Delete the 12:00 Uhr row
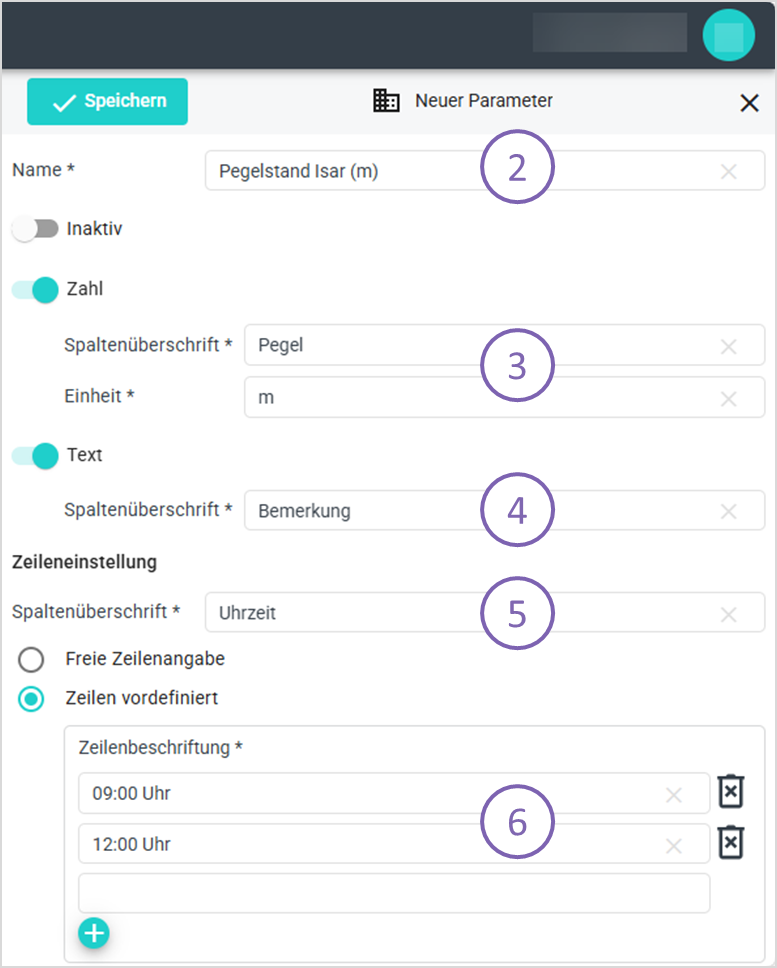Screen dimensions: 777x968 [732, 842]
